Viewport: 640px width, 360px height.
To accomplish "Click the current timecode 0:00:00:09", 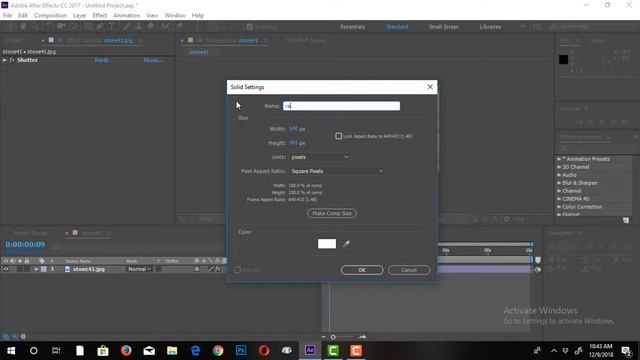I will tap(25, 244).
